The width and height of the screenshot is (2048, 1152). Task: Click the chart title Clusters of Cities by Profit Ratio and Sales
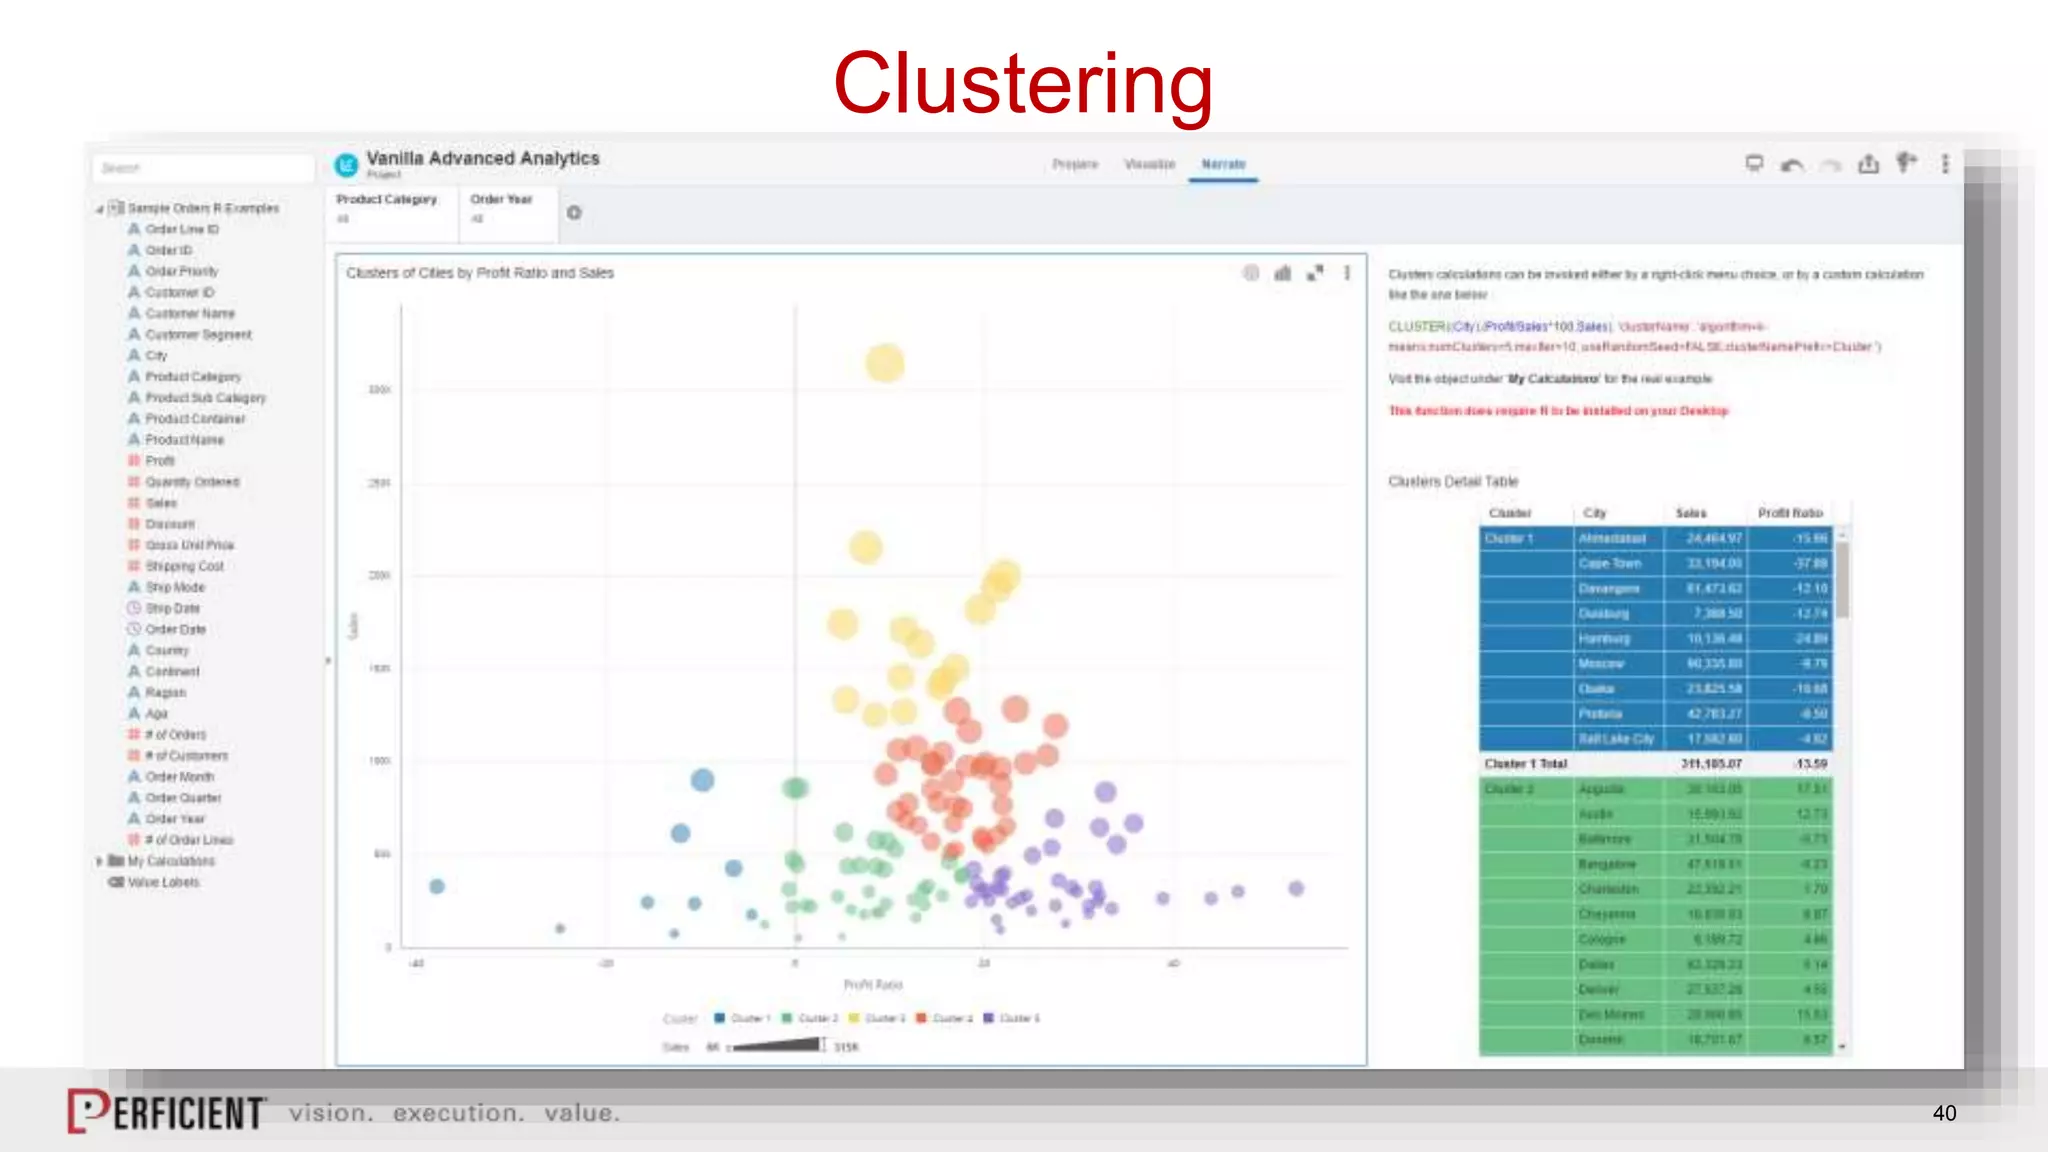click(480, 273)
